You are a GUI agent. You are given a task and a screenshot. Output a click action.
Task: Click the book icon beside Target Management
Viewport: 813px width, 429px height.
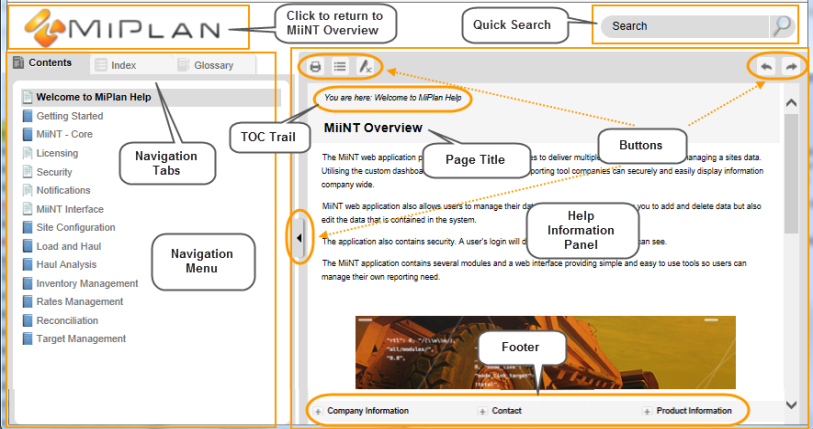27,339
